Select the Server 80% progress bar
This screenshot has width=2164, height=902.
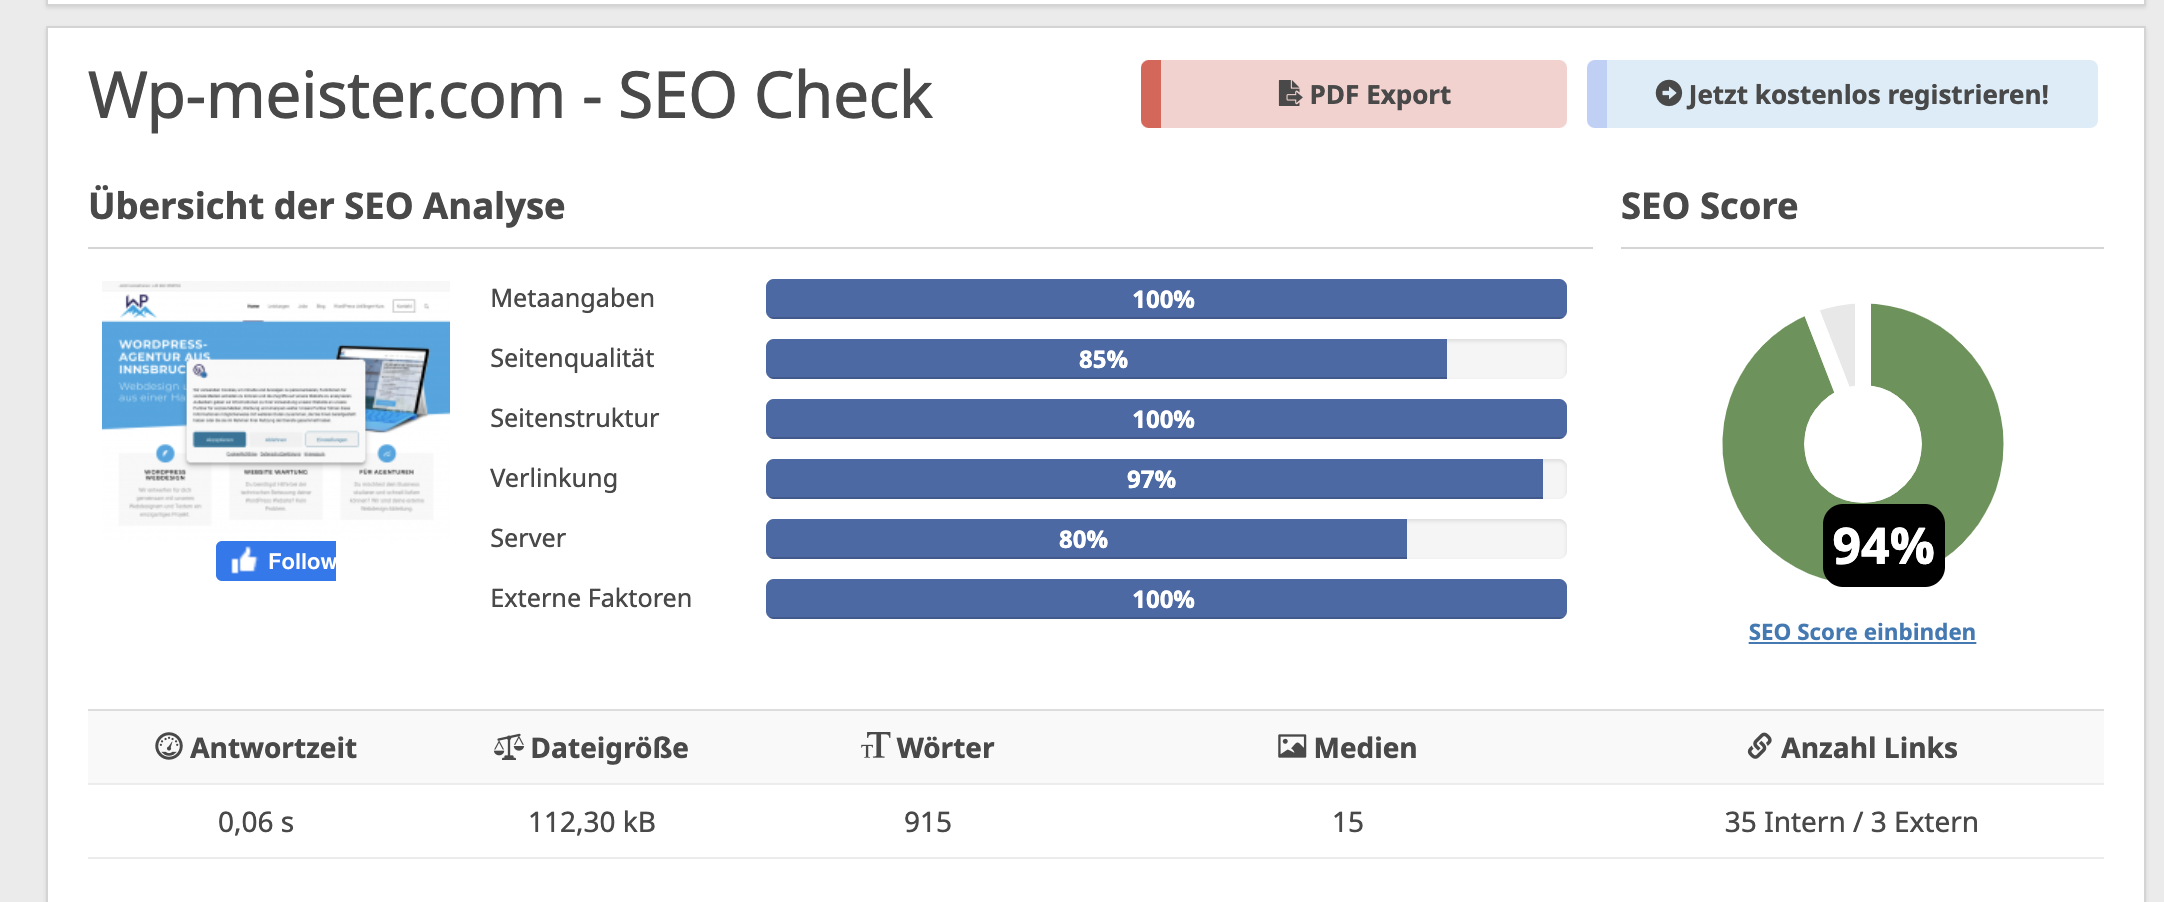pyautogui.click(x=1085, y=539)
